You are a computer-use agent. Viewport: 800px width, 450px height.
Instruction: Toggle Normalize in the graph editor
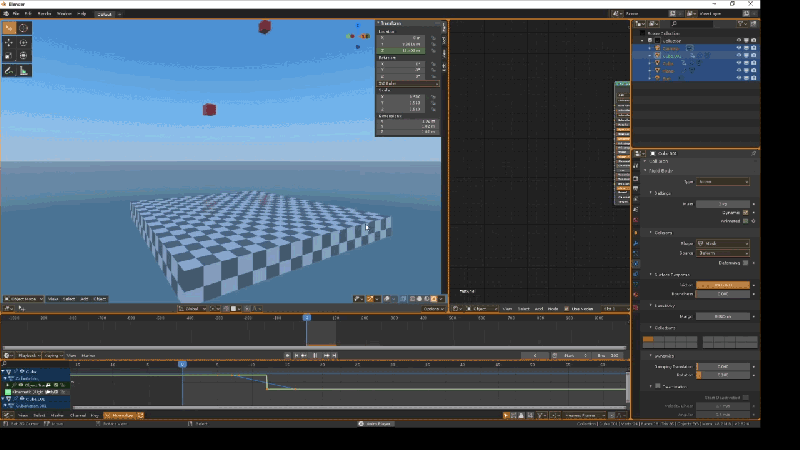(119, 416)
